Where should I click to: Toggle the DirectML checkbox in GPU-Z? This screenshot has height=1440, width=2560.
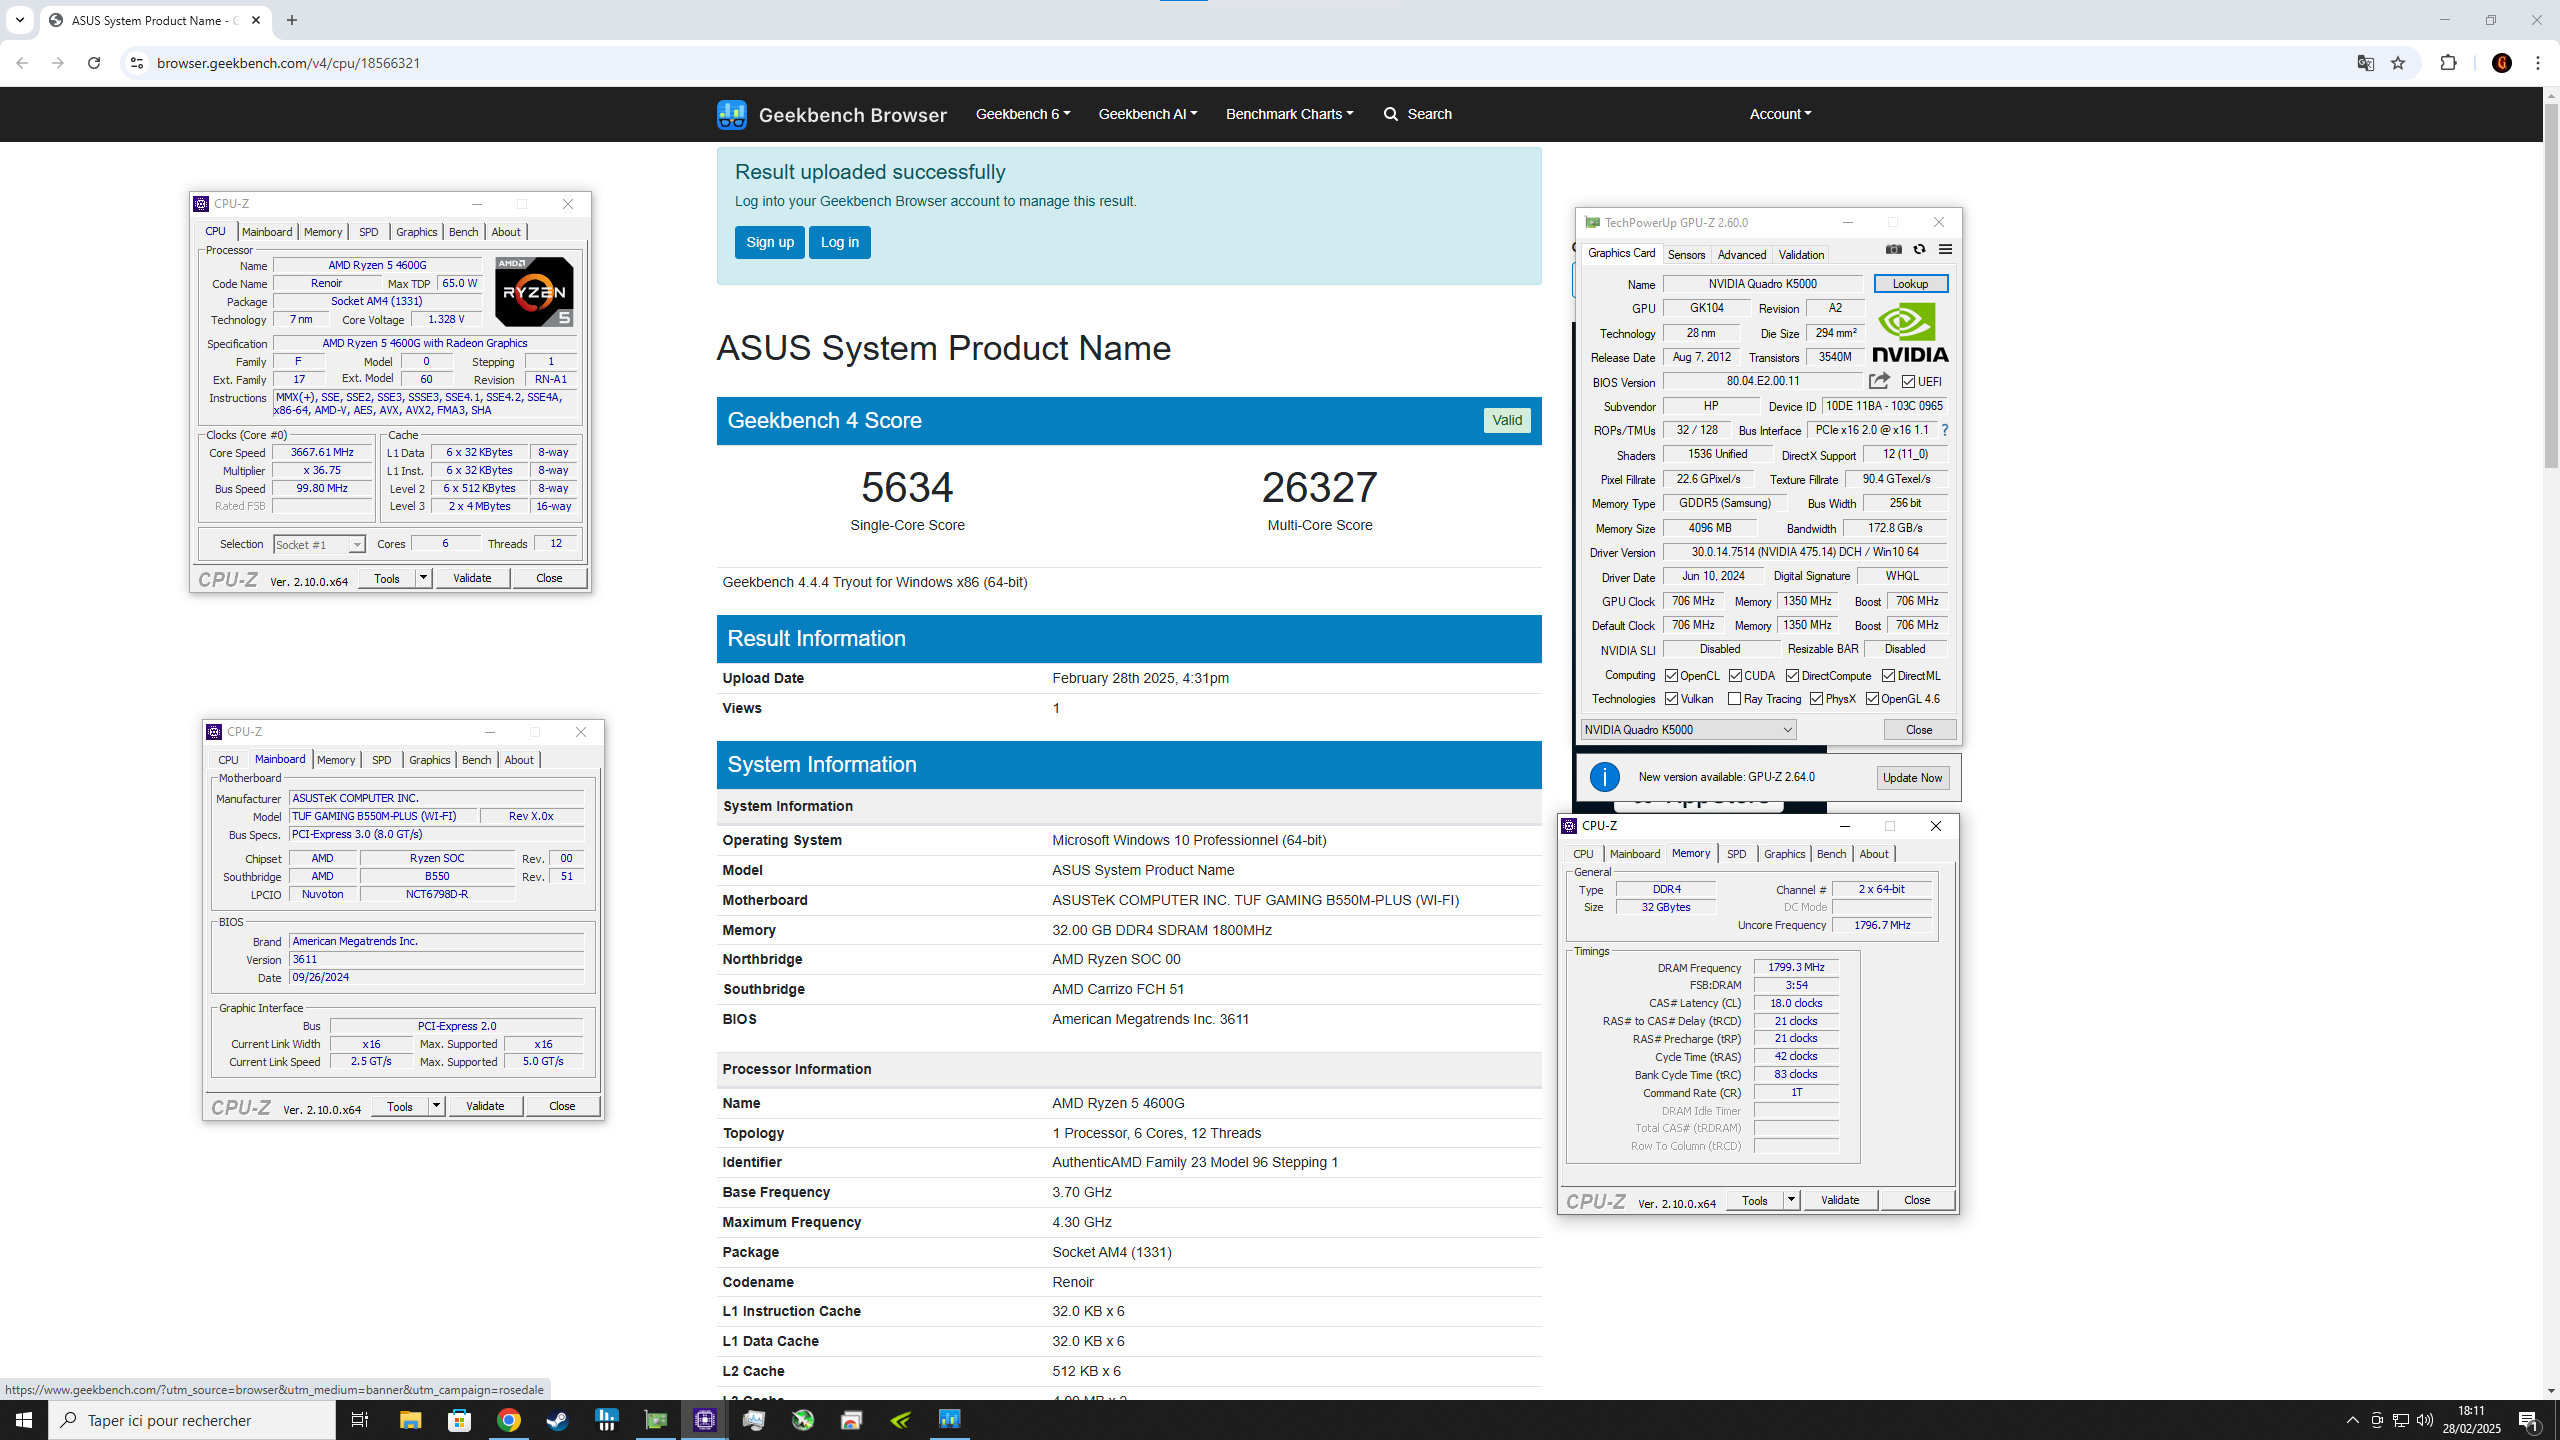coord(1889,676)
